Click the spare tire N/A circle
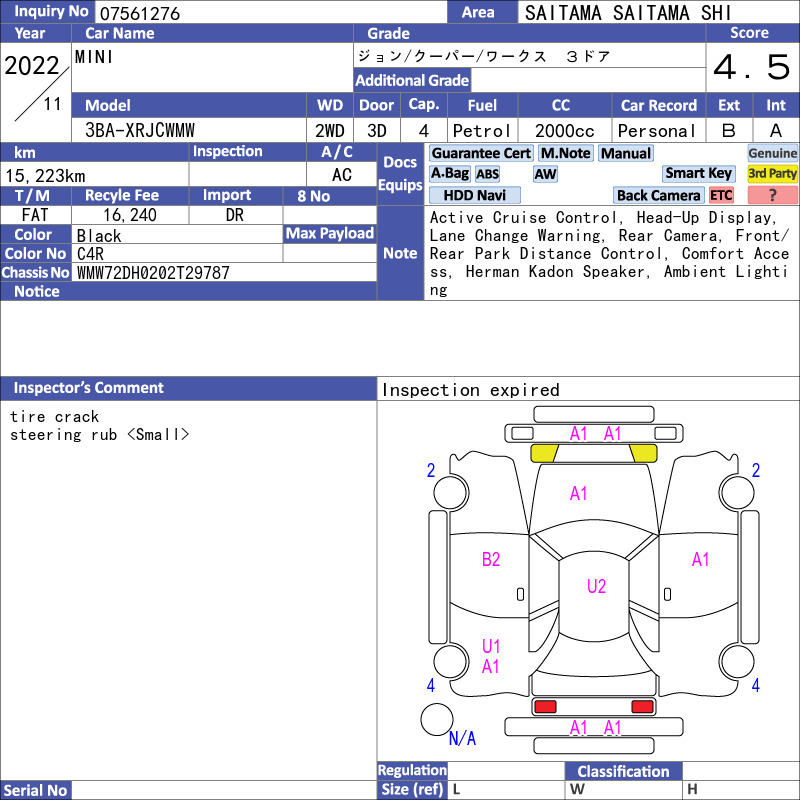Image resolution: width=800 pixels, height=800 pixels. (437, 719)
